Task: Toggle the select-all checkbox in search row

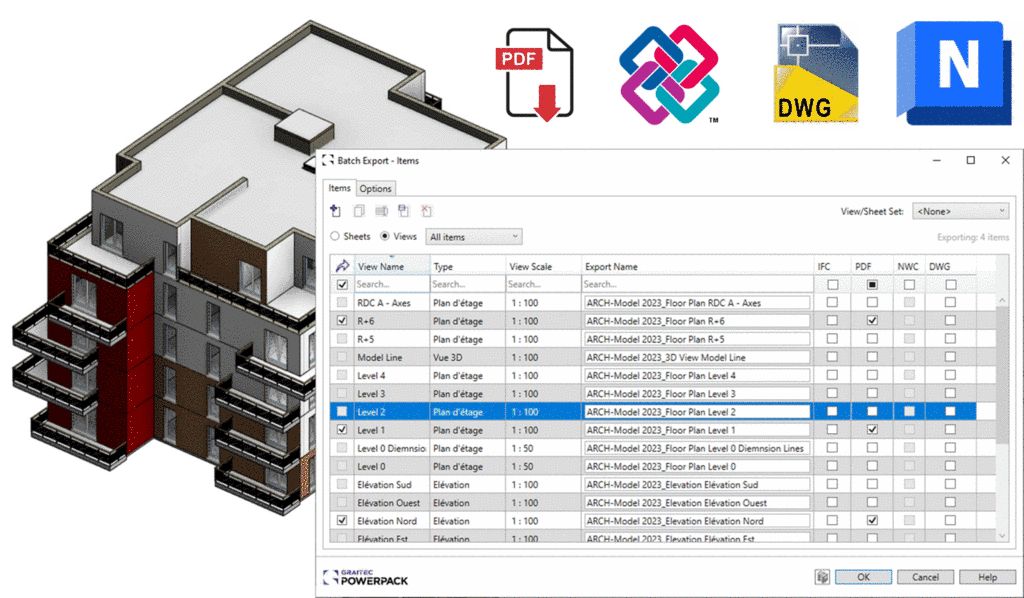Action: [342, 285]
